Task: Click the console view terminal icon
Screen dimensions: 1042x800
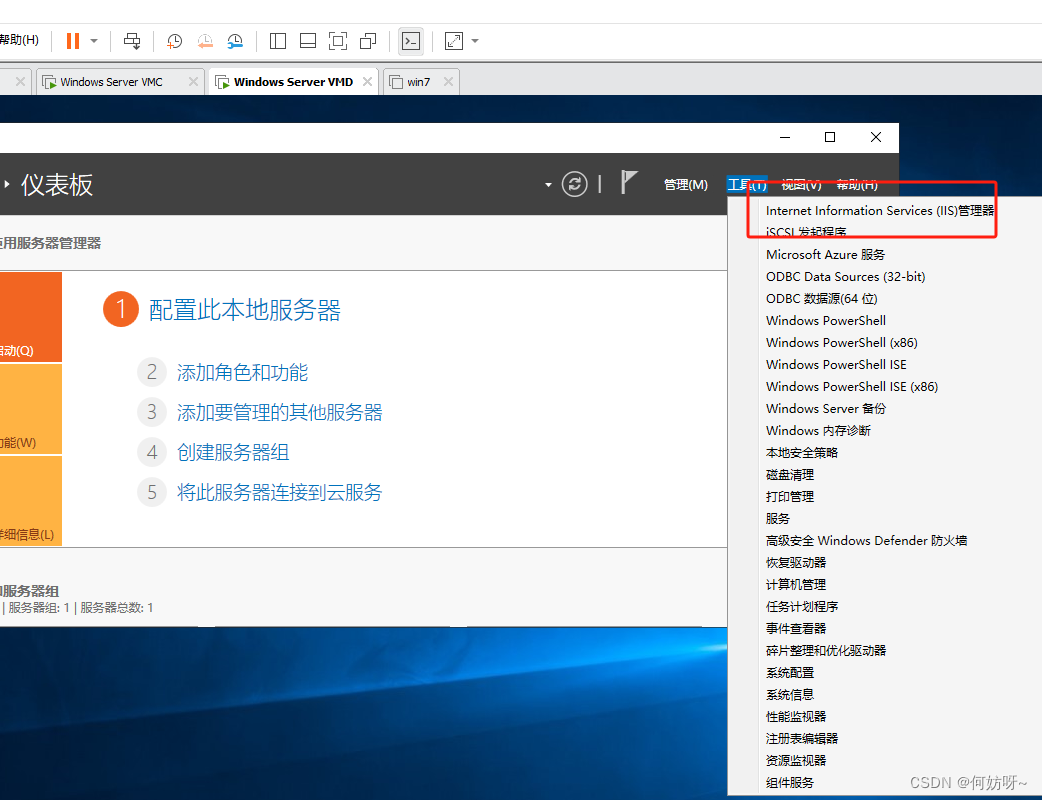Action: [x=410, y=41]
